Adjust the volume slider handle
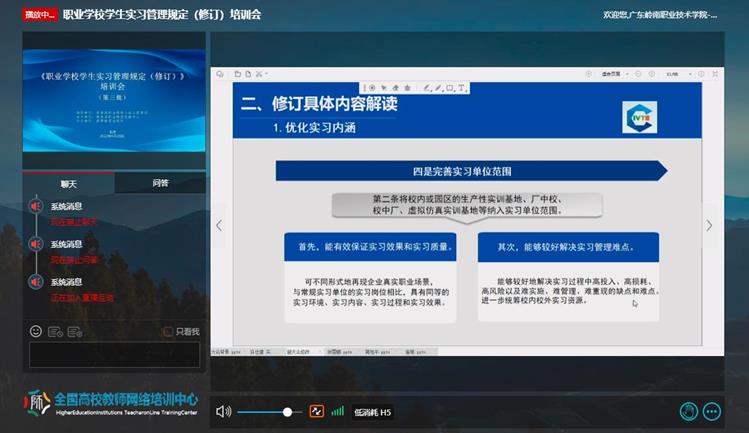 click(x=288, y=412)
